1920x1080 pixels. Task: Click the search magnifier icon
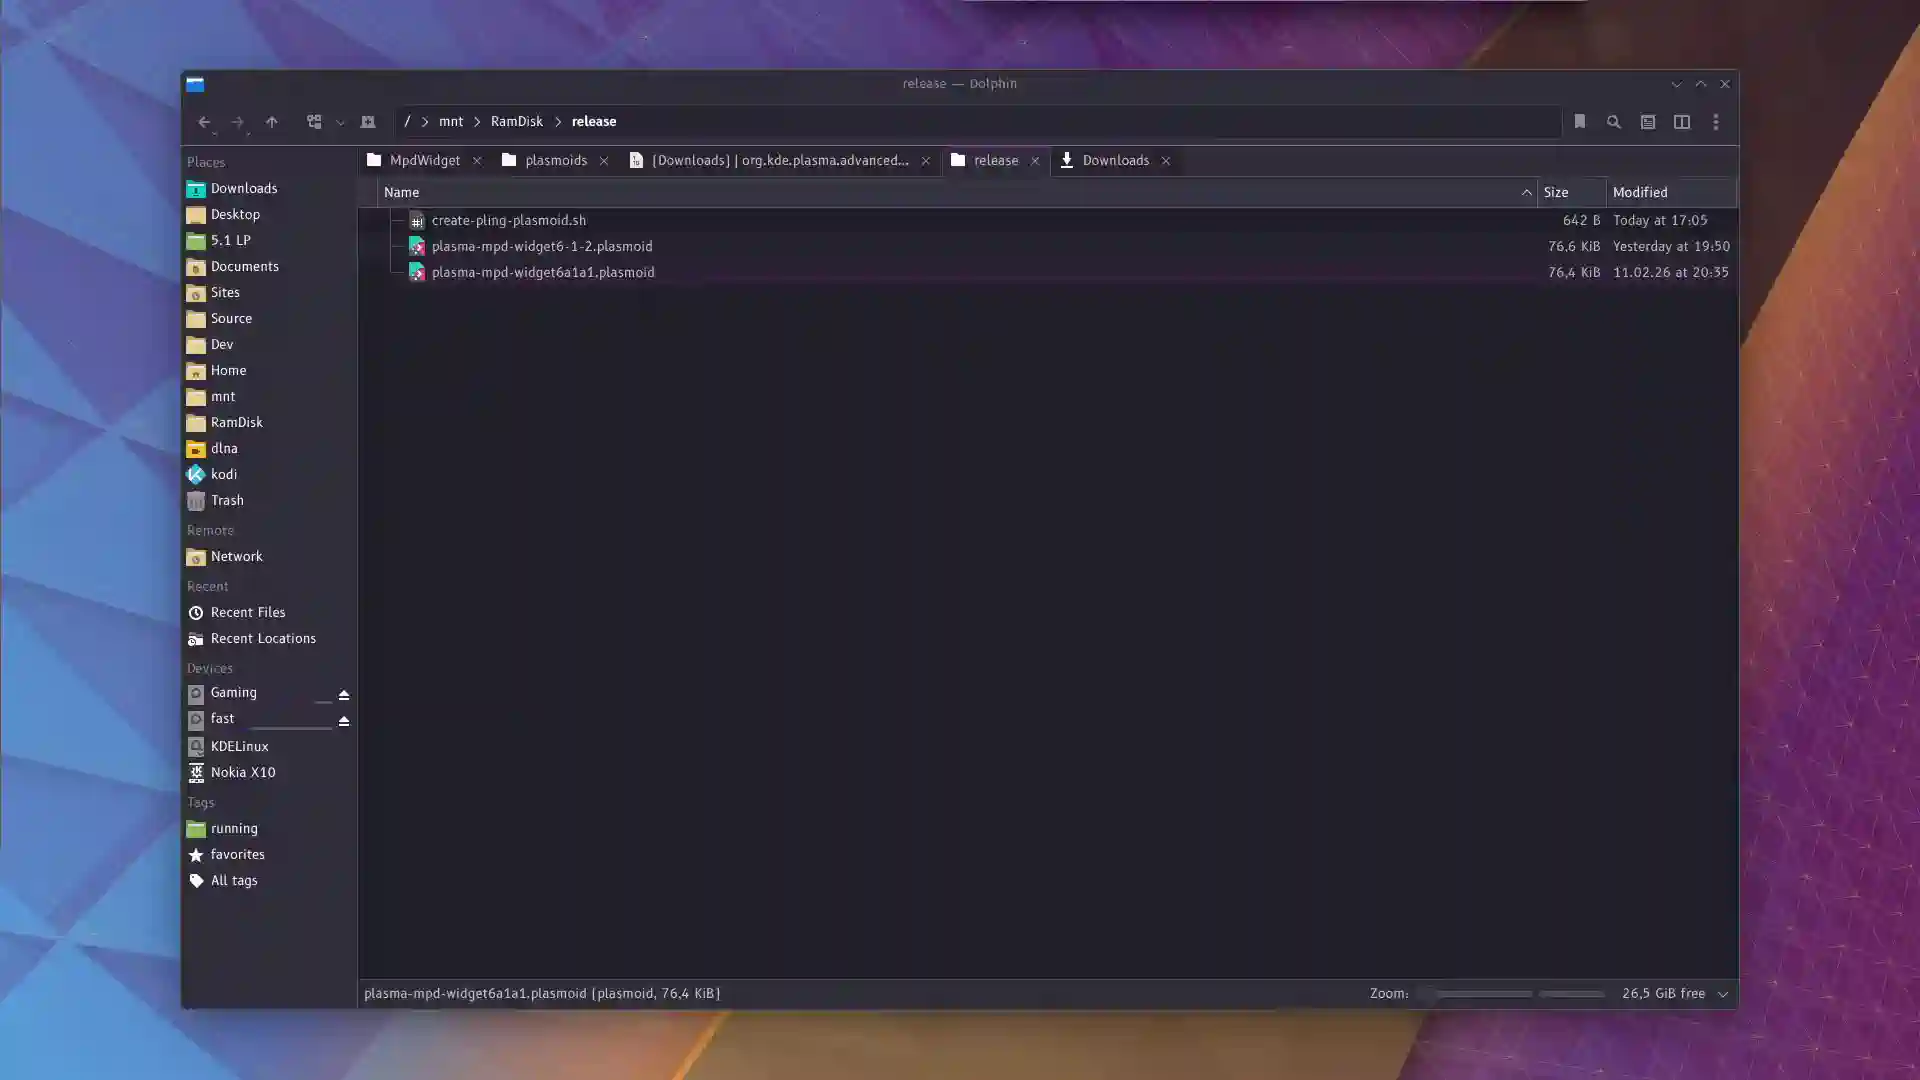(1613, 122)
